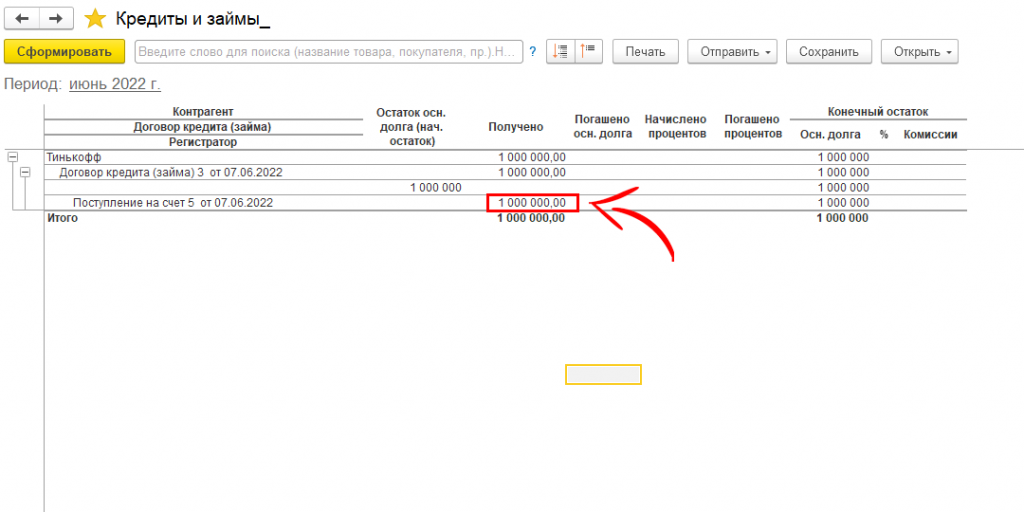The image size is (1024, 512).
Task: Open the Открыть dropdown menu
Action: coord(919,51)
